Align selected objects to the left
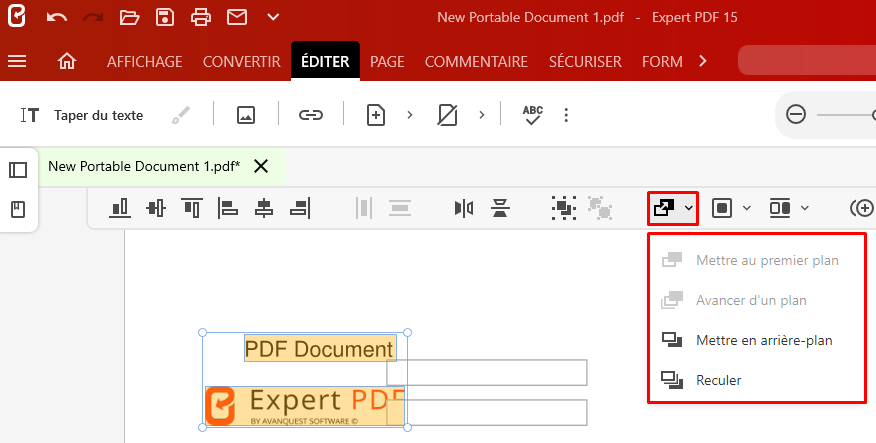The width and height of the screenshot is (876, 443). 227,208
